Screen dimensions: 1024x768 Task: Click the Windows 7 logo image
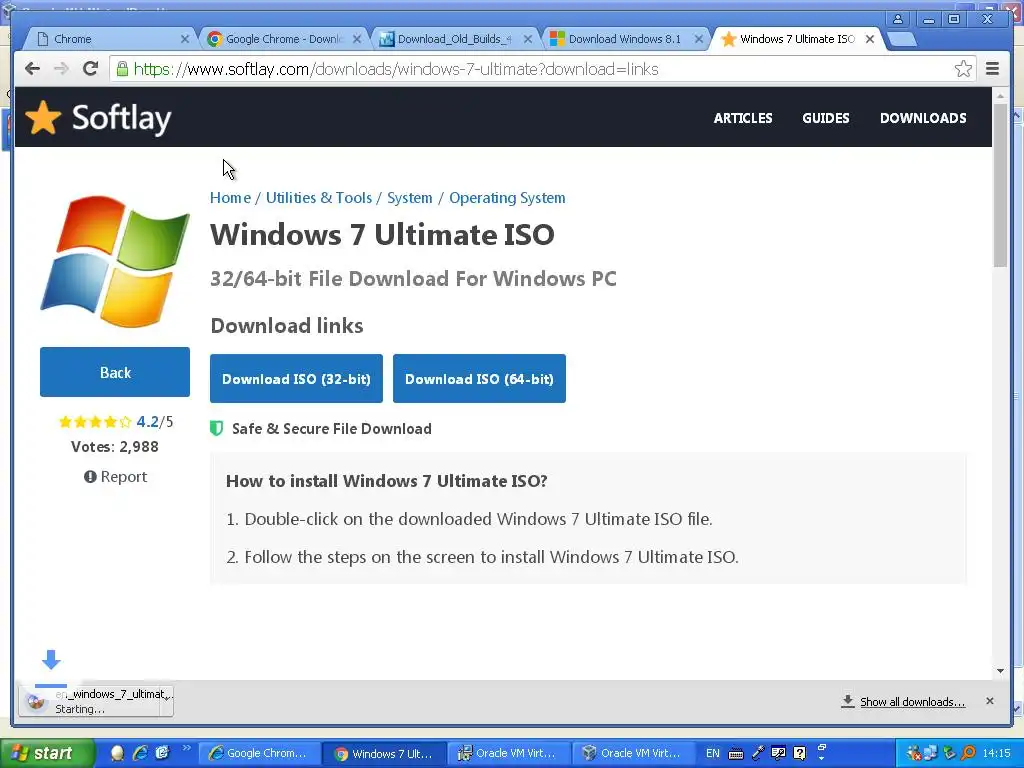115,261
